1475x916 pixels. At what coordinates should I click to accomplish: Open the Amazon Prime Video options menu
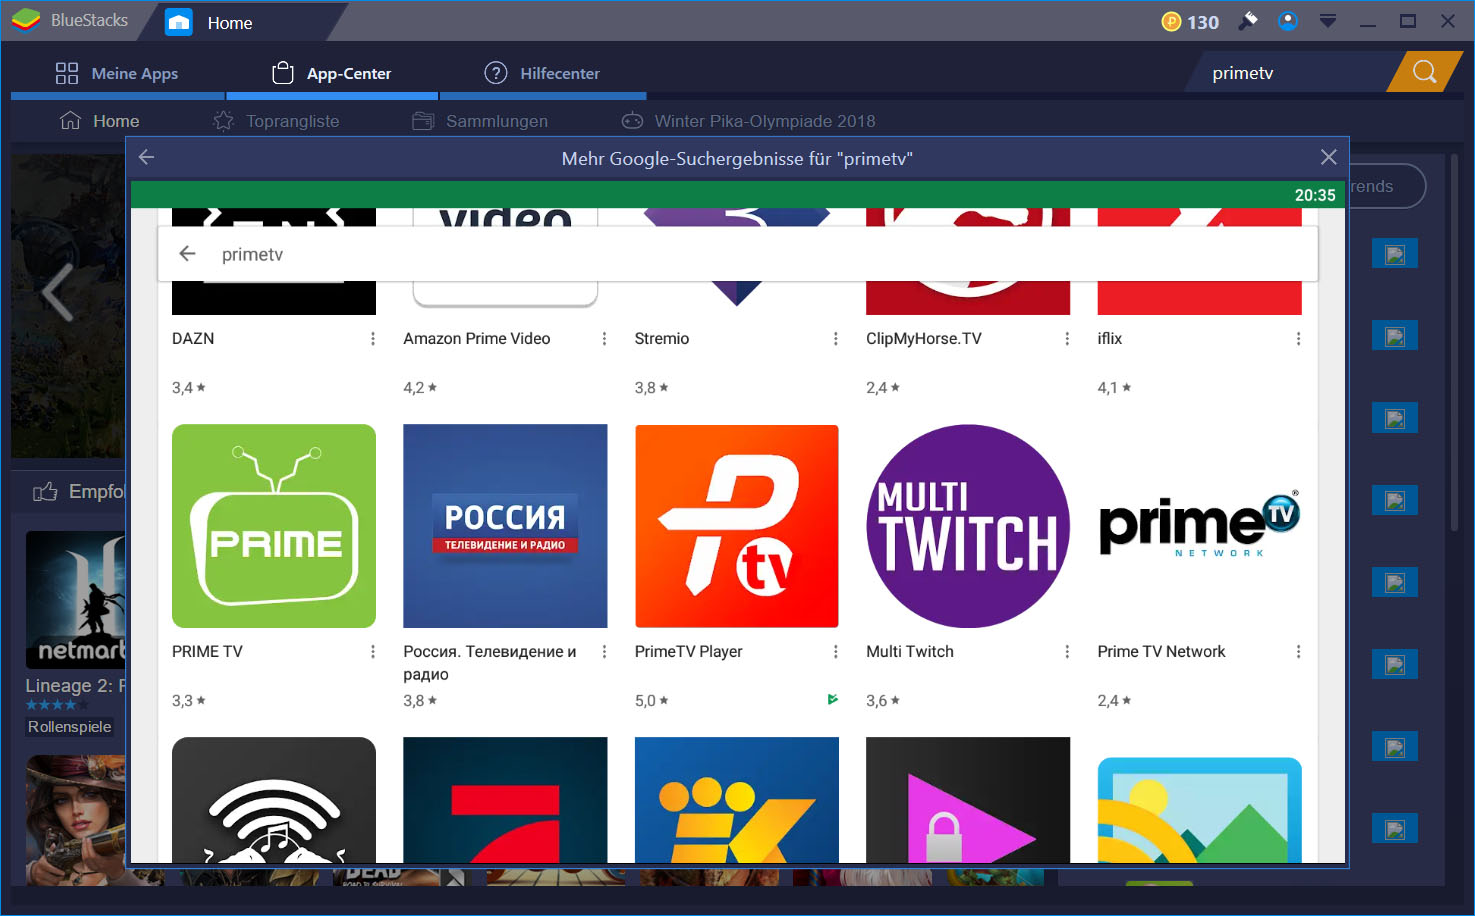[604, 339]
